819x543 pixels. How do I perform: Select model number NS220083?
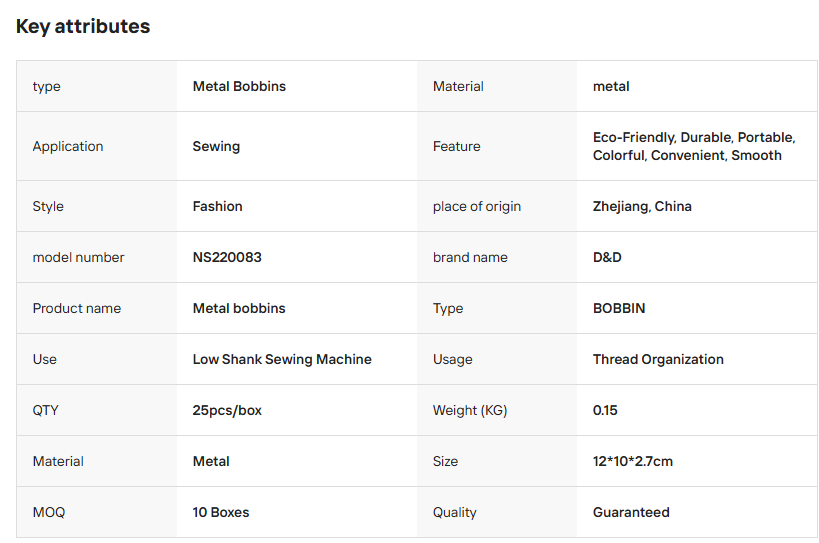tap(227, 257)
